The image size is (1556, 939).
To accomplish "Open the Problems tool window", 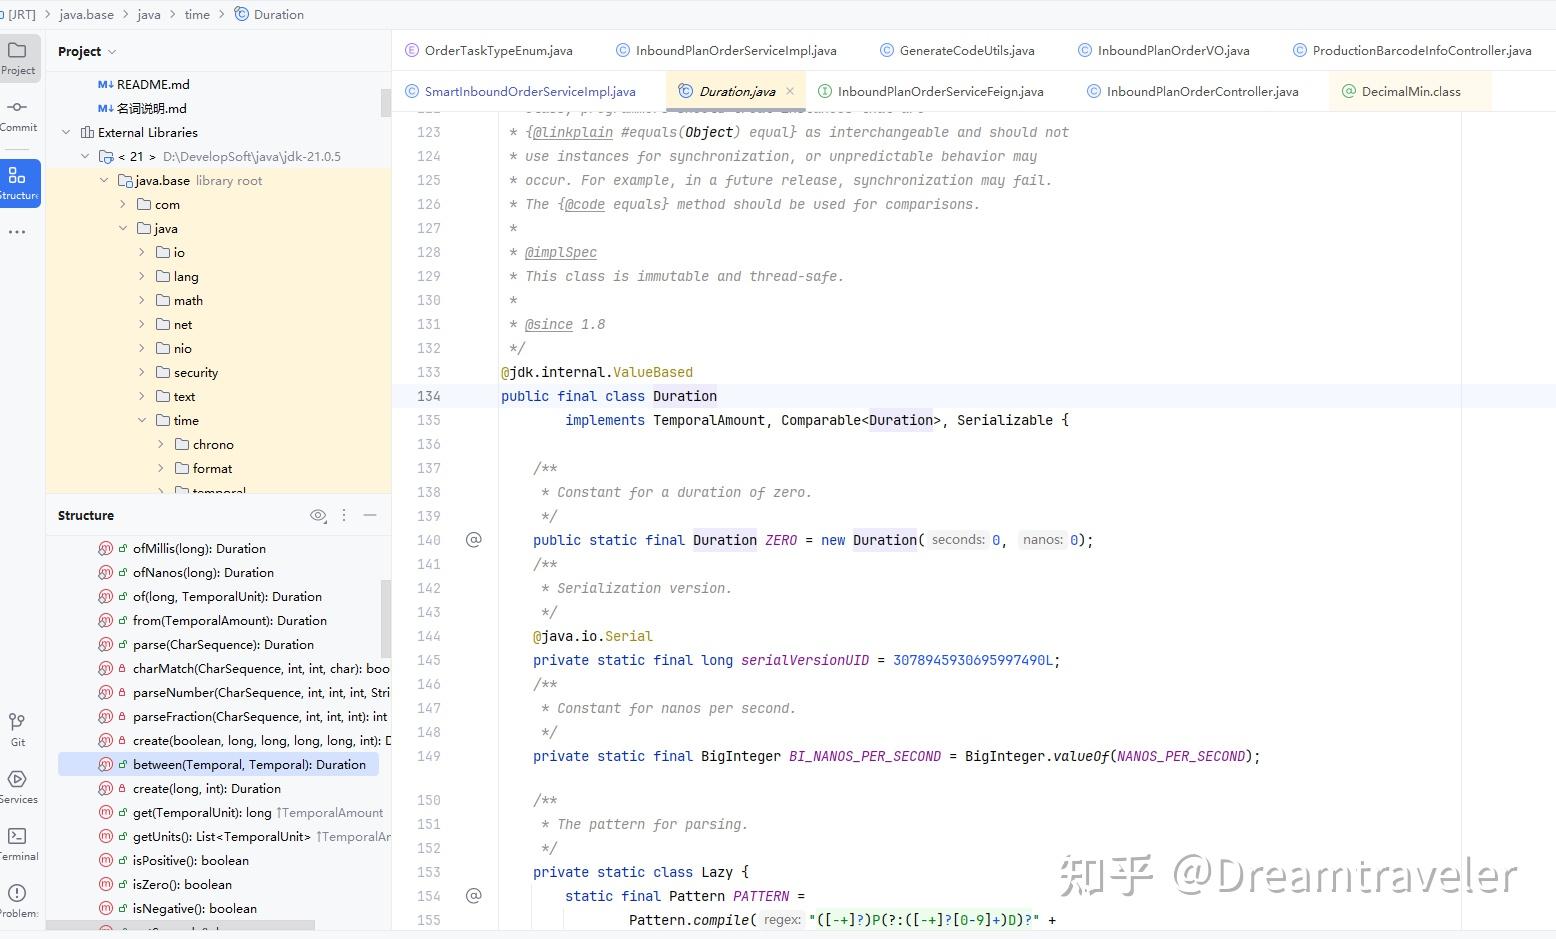I will 17,901.
